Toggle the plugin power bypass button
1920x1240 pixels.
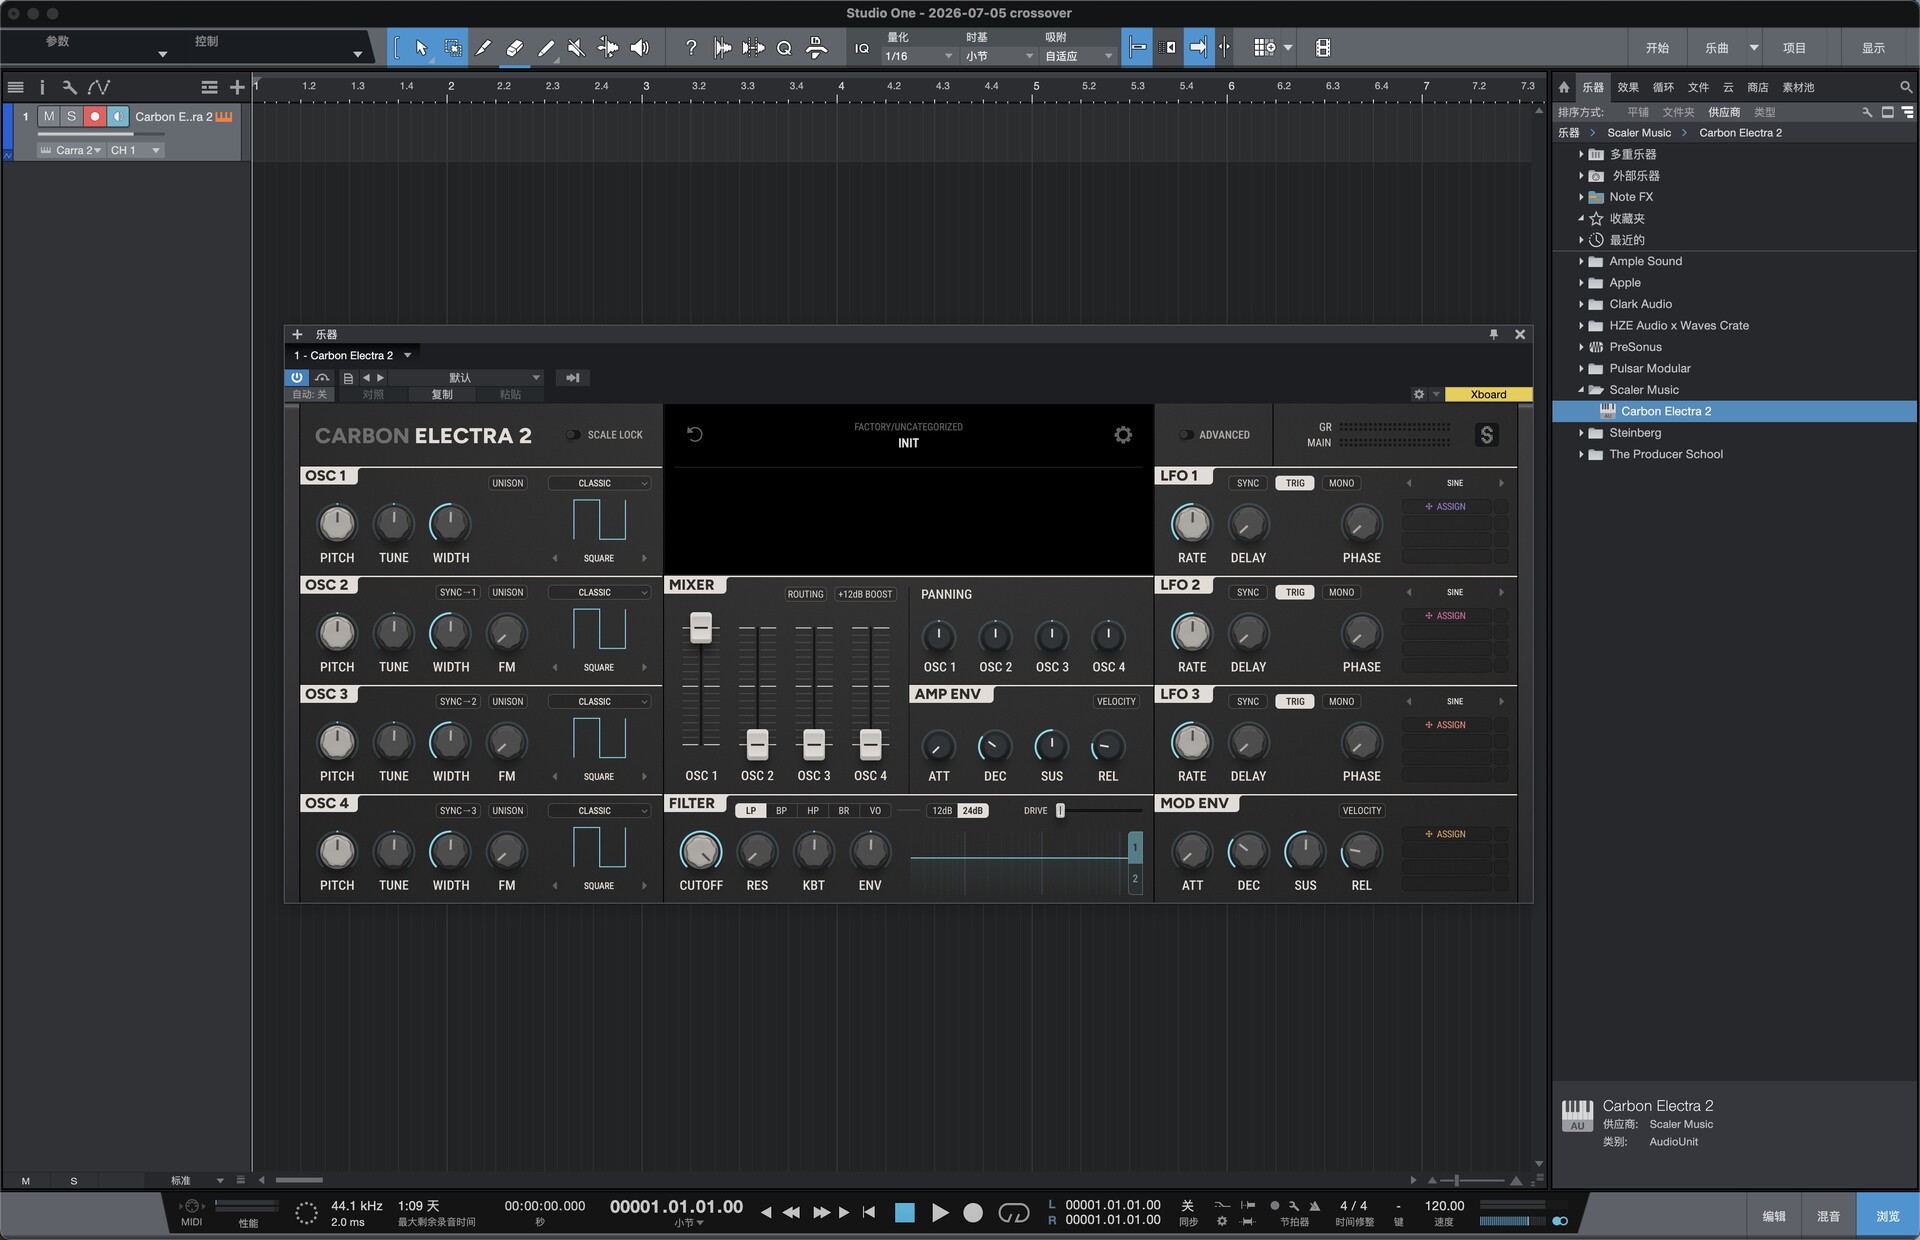coord(297,378)
